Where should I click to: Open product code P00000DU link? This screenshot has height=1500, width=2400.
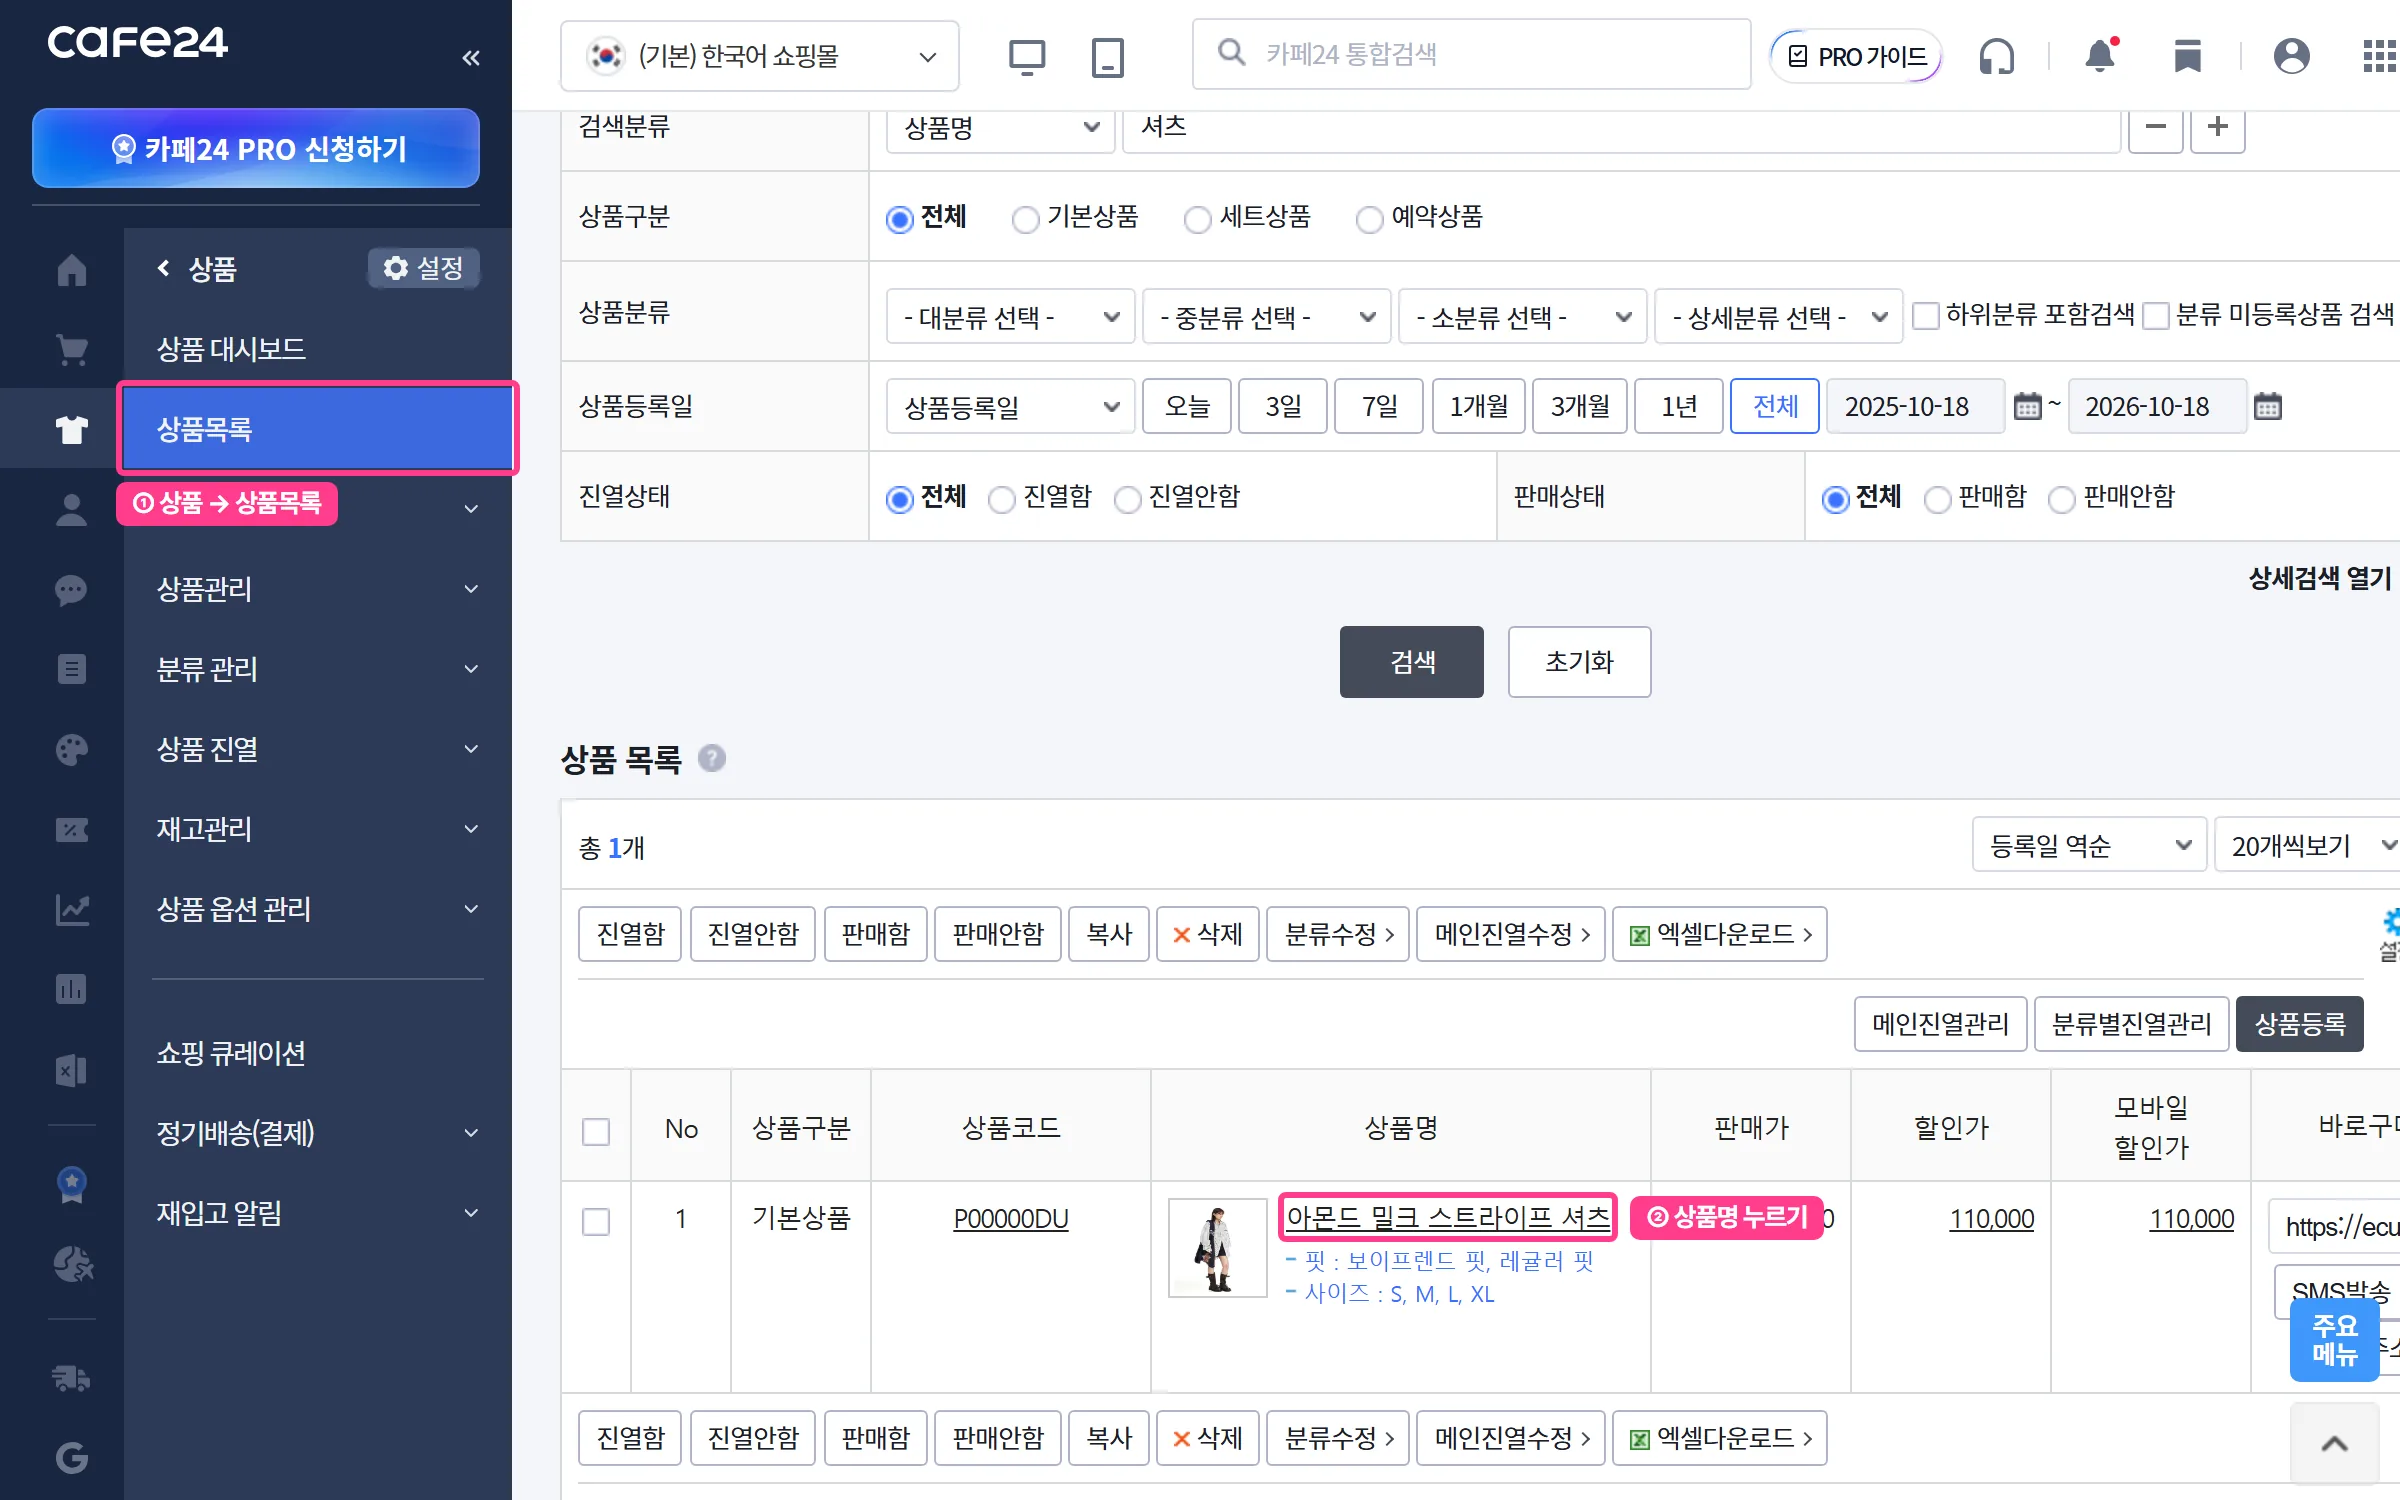(x=1011, y=1219)
